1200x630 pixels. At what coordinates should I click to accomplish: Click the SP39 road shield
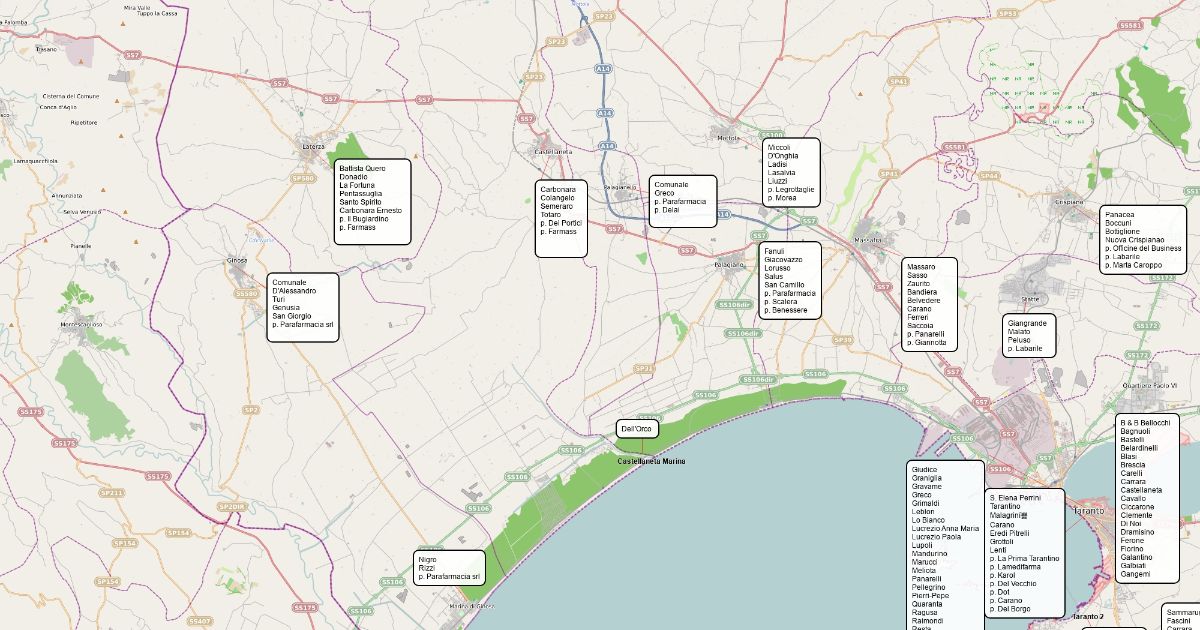pyautogui.click(x=843, y=340)
